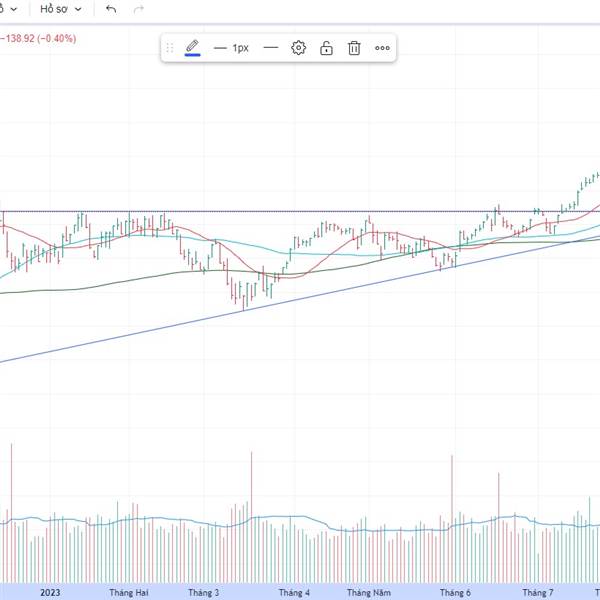This screenshot has height=600, width=600.
Task: Delete the drawing with the trash icon
Action: pos(354,47)
